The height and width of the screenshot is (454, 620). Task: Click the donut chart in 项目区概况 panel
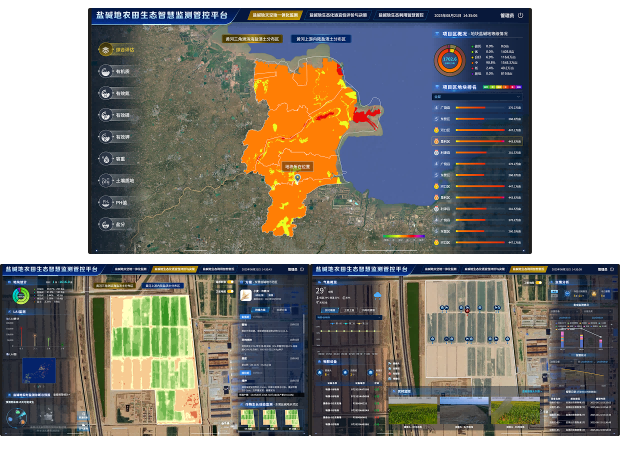coord(449,59)
